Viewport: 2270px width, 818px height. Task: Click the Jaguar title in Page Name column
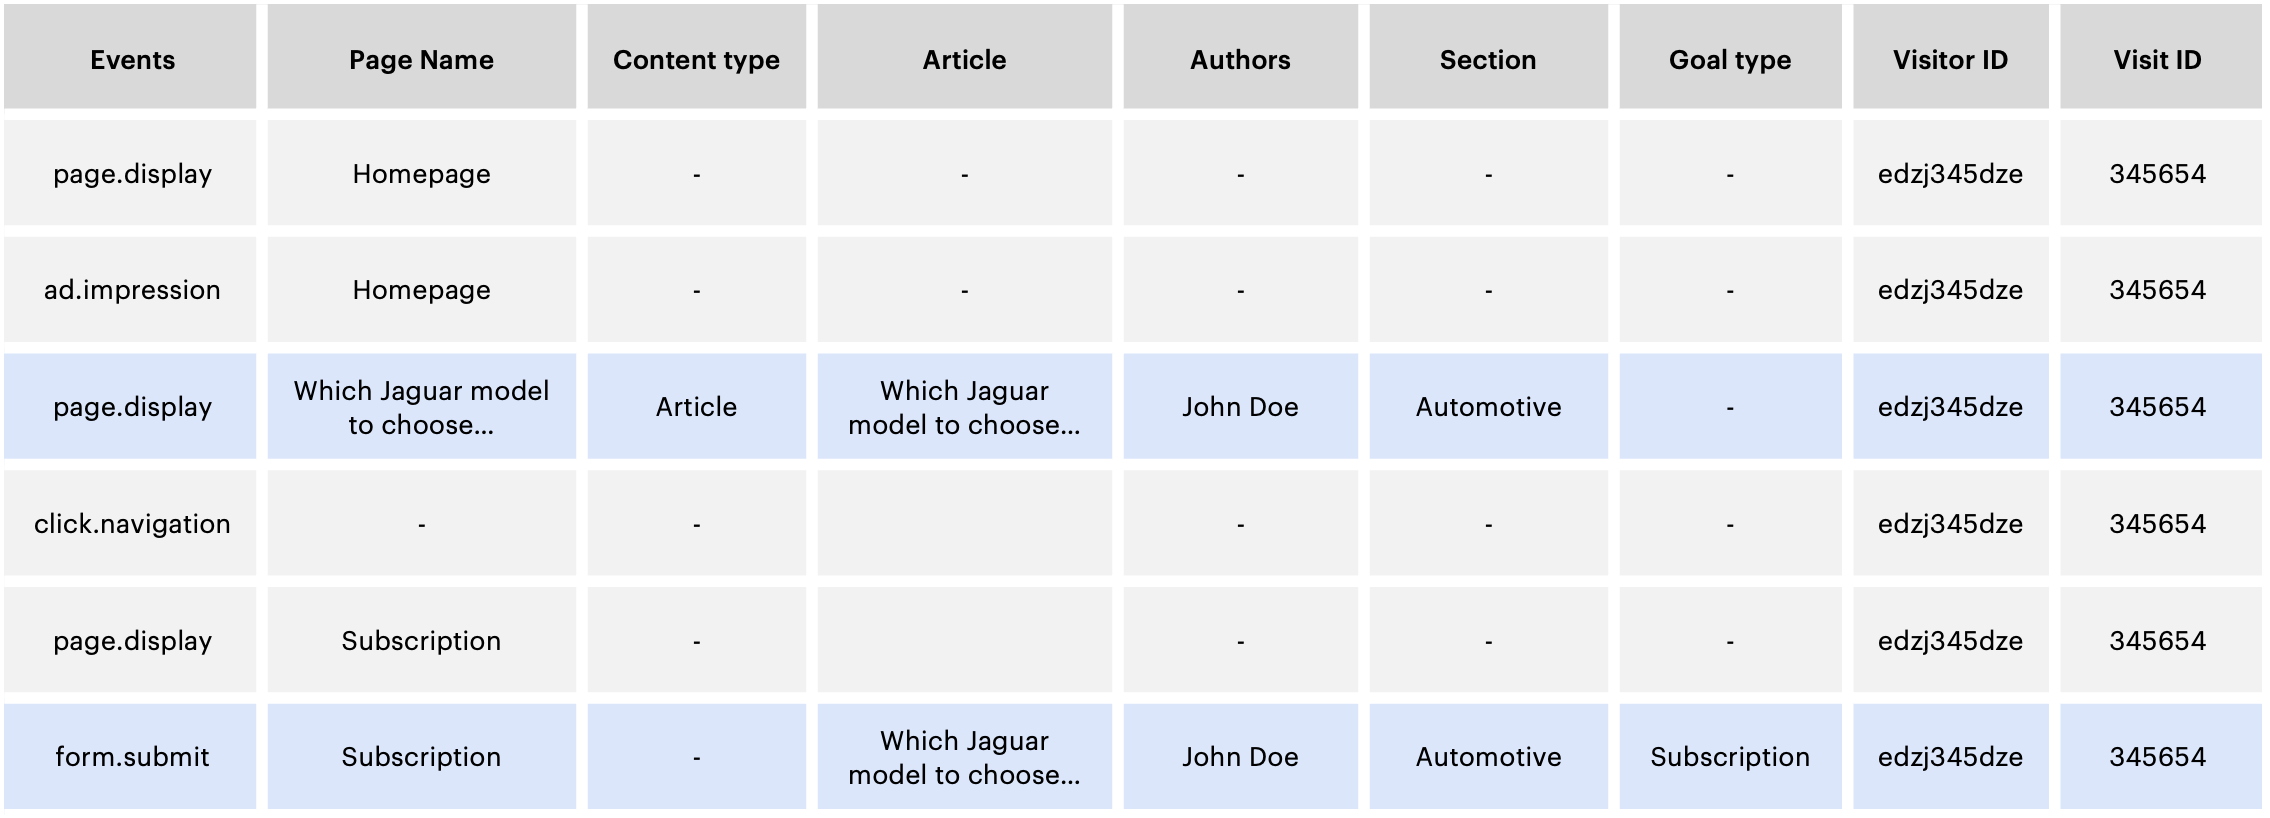pyautogui.click(x=421, y=407)
